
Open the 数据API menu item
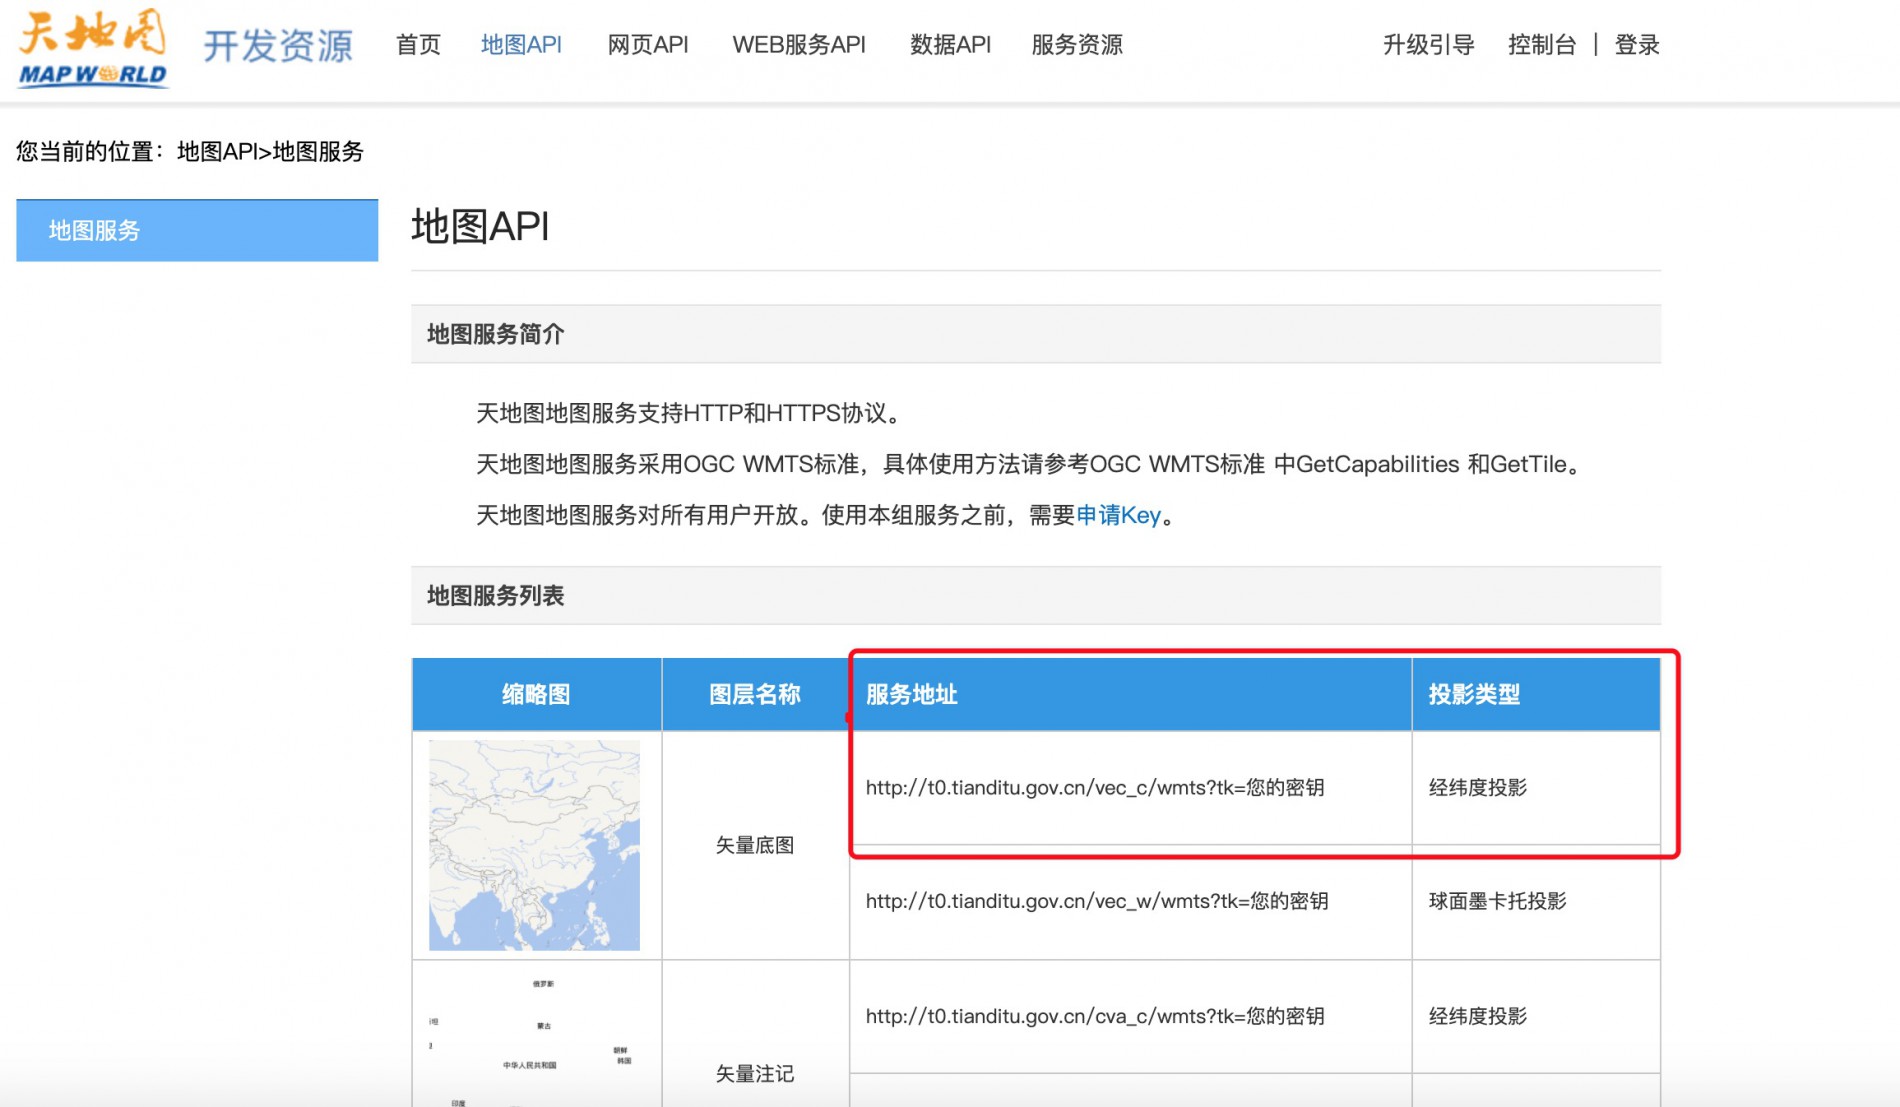click(950, 45)
